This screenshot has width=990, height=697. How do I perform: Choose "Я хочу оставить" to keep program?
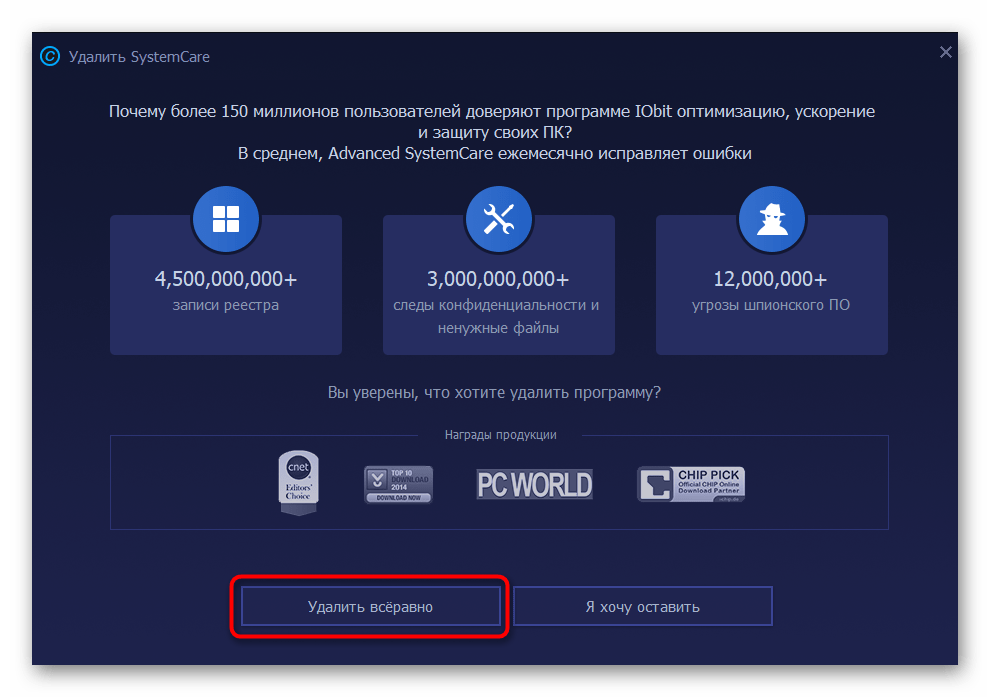[643, 606]
